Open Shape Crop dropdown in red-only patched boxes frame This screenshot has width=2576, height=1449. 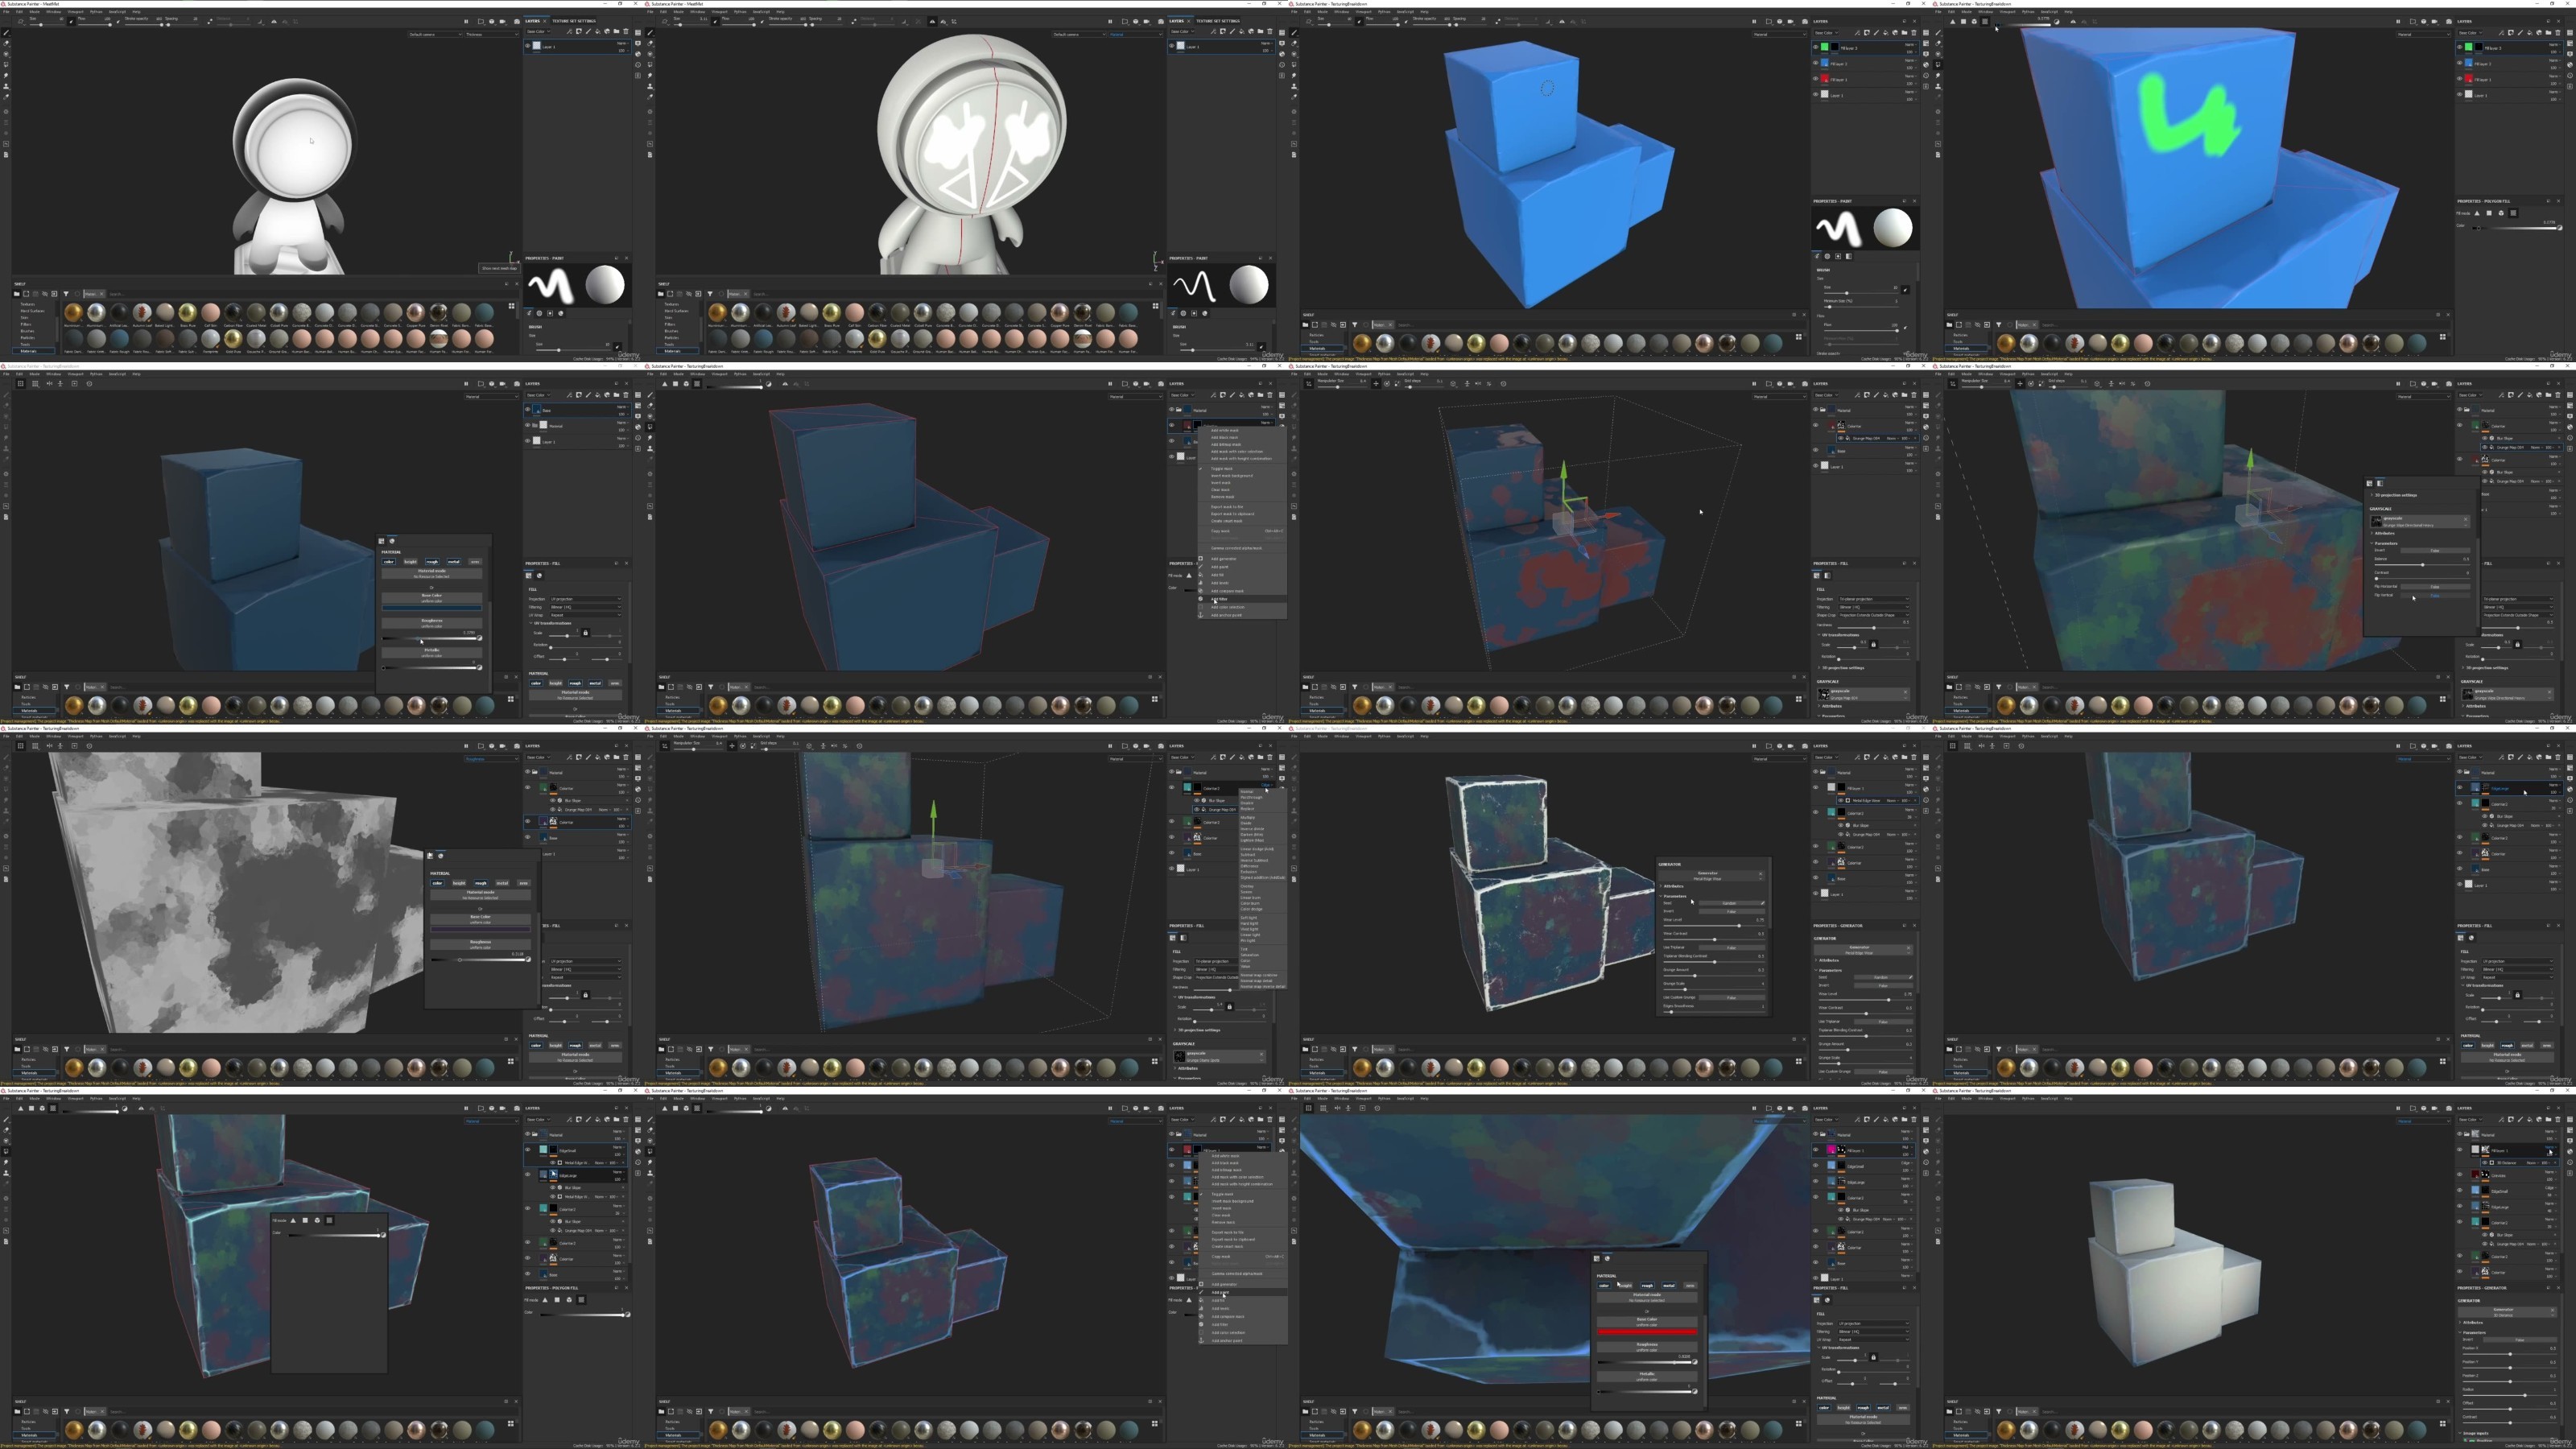pos(1874,615)
